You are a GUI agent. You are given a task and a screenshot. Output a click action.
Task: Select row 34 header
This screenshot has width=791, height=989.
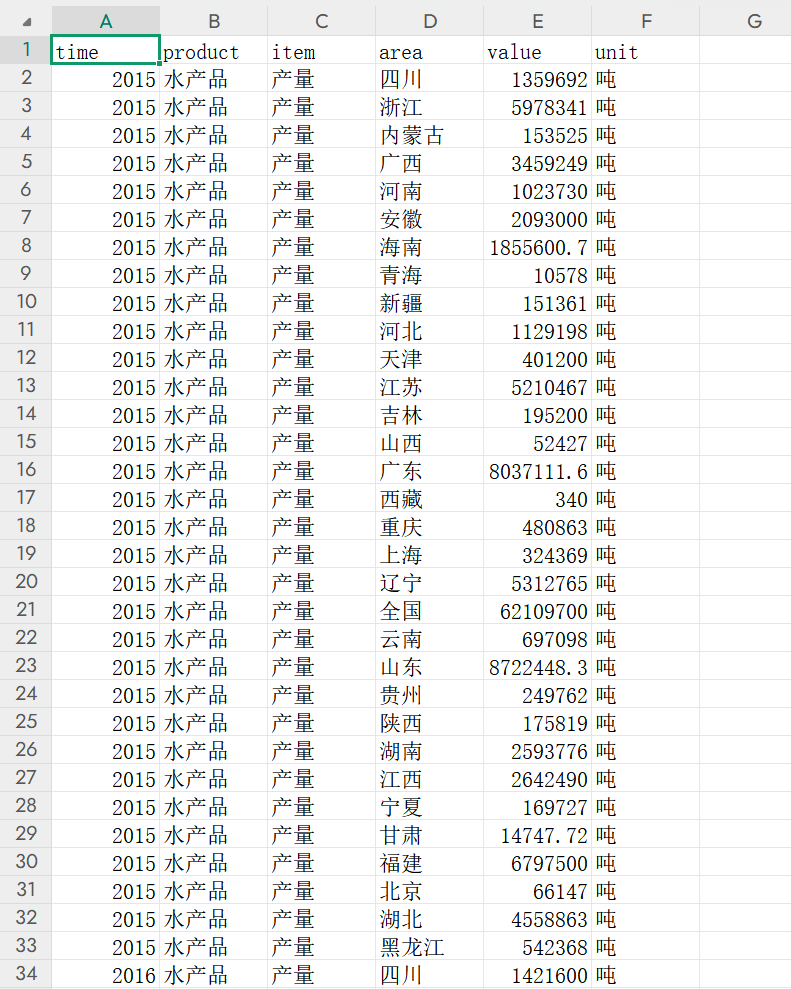26,974
